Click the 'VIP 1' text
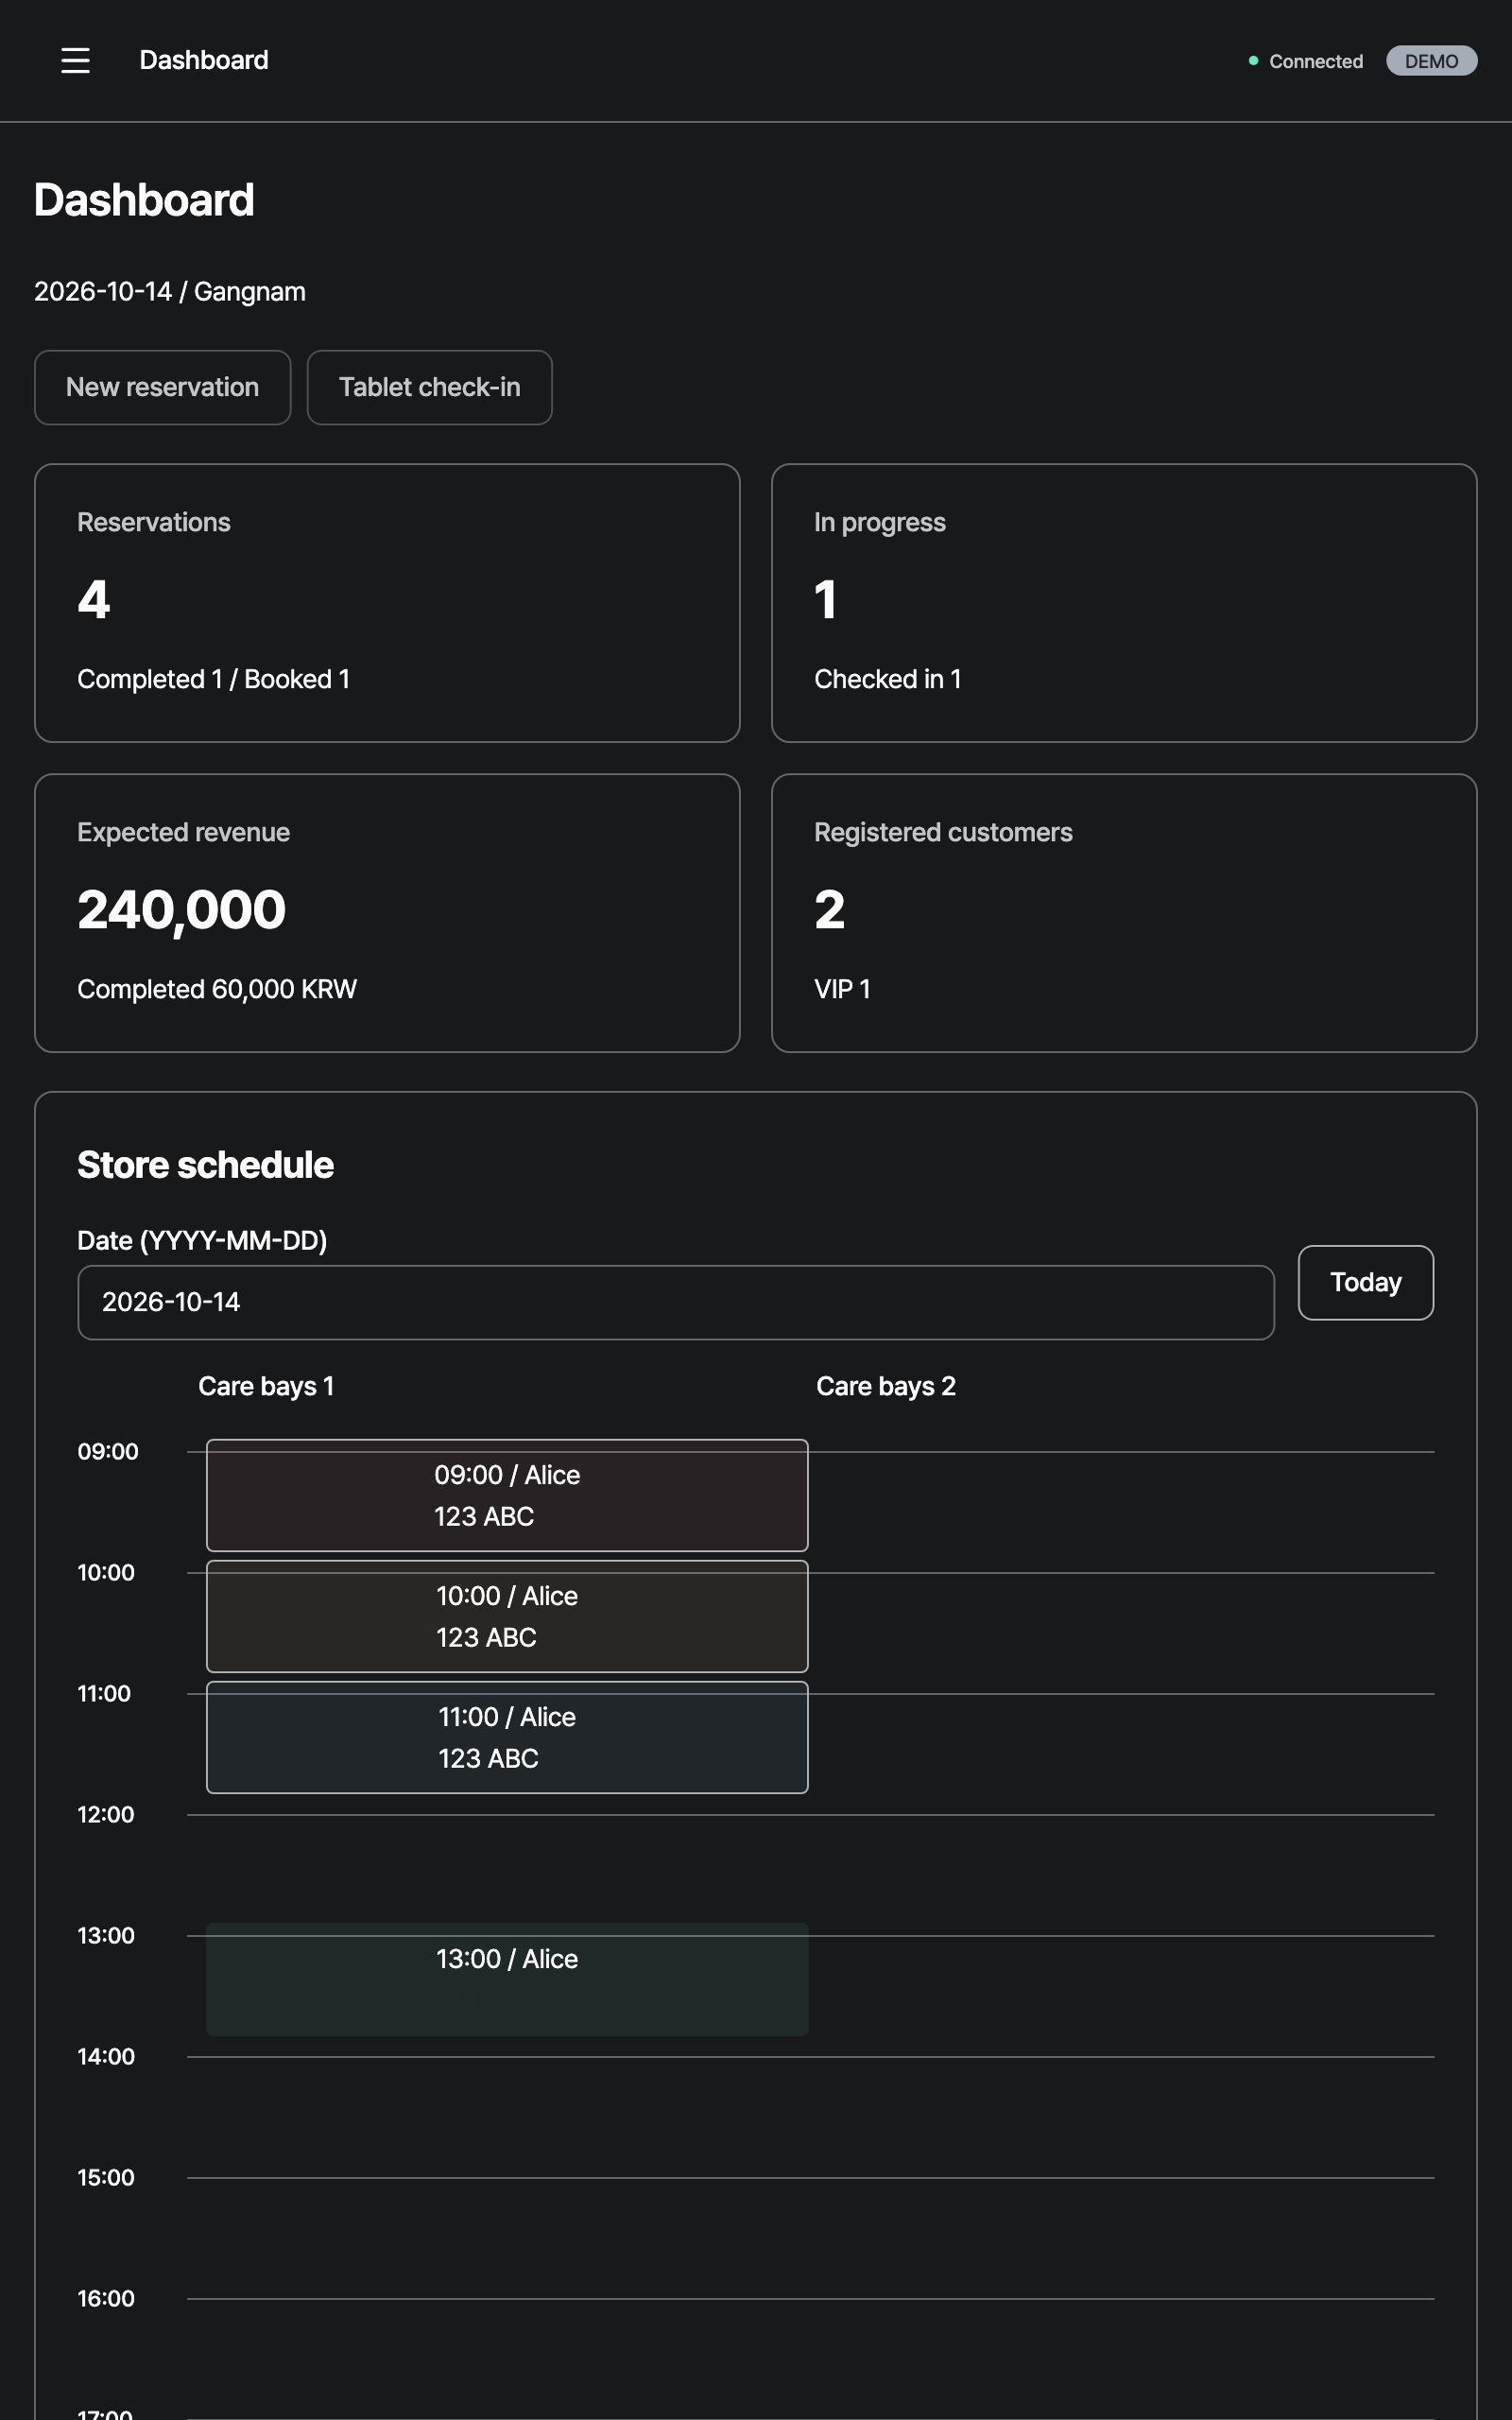This screenshot has width=1512, height=2420. [842, 989]
